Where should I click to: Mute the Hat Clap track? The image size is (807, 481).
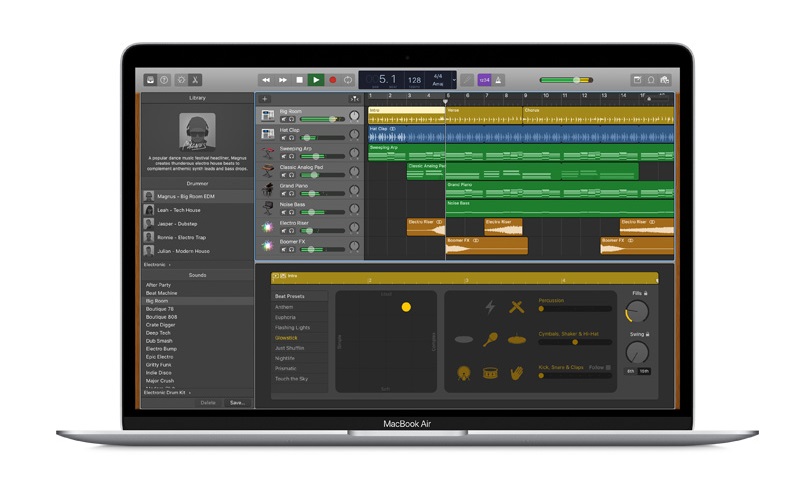click(283, 137)
